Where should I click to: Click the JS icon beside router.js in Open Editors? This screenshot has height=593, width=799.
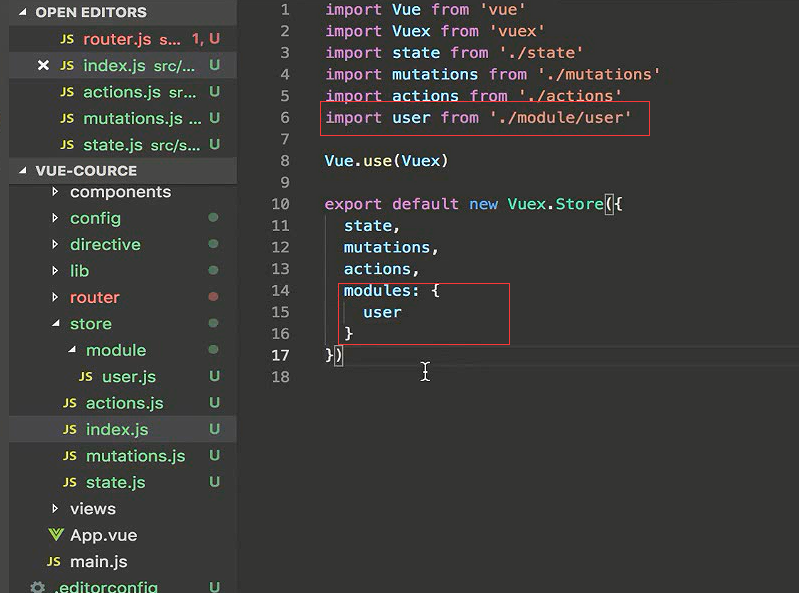point(67,40)
